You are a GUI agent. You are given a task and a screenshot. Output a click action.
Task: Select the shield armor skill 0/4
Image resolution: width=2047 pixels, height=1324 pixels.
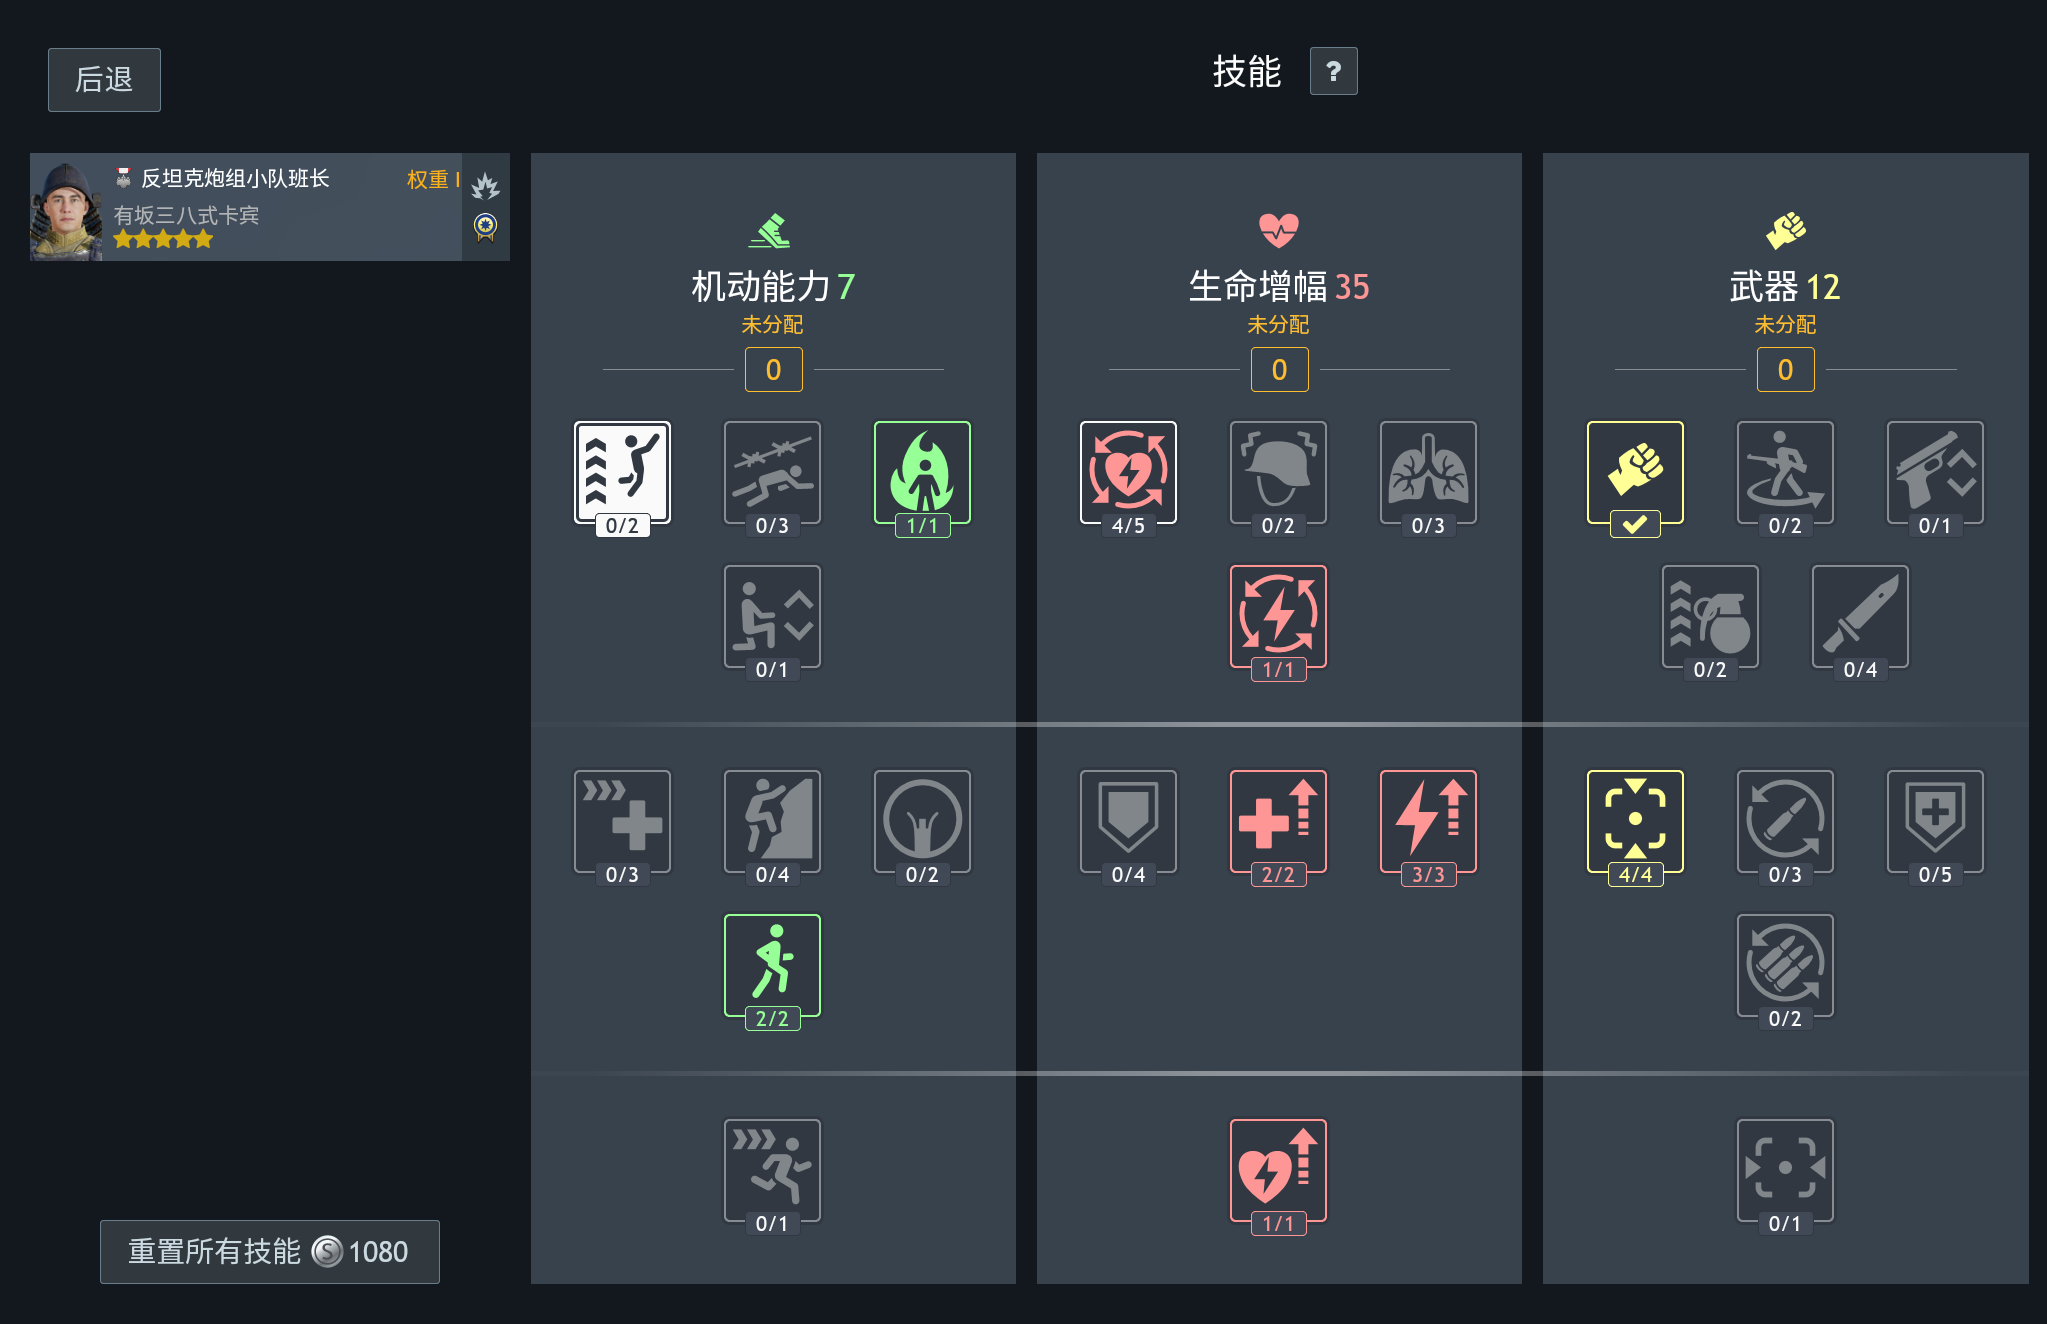pyautogui.click(x=1128, y=822)
